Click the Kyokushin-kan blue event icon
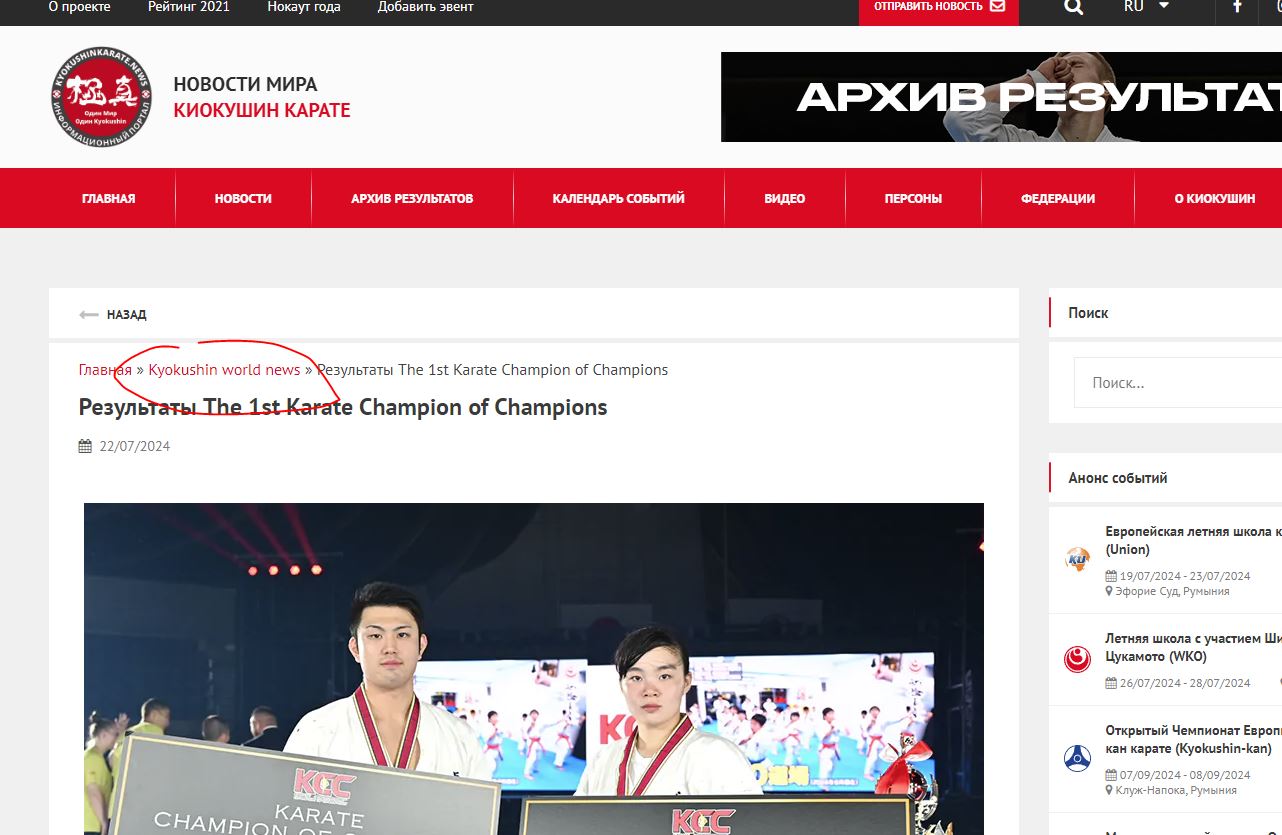 (x=1077, y=758)
